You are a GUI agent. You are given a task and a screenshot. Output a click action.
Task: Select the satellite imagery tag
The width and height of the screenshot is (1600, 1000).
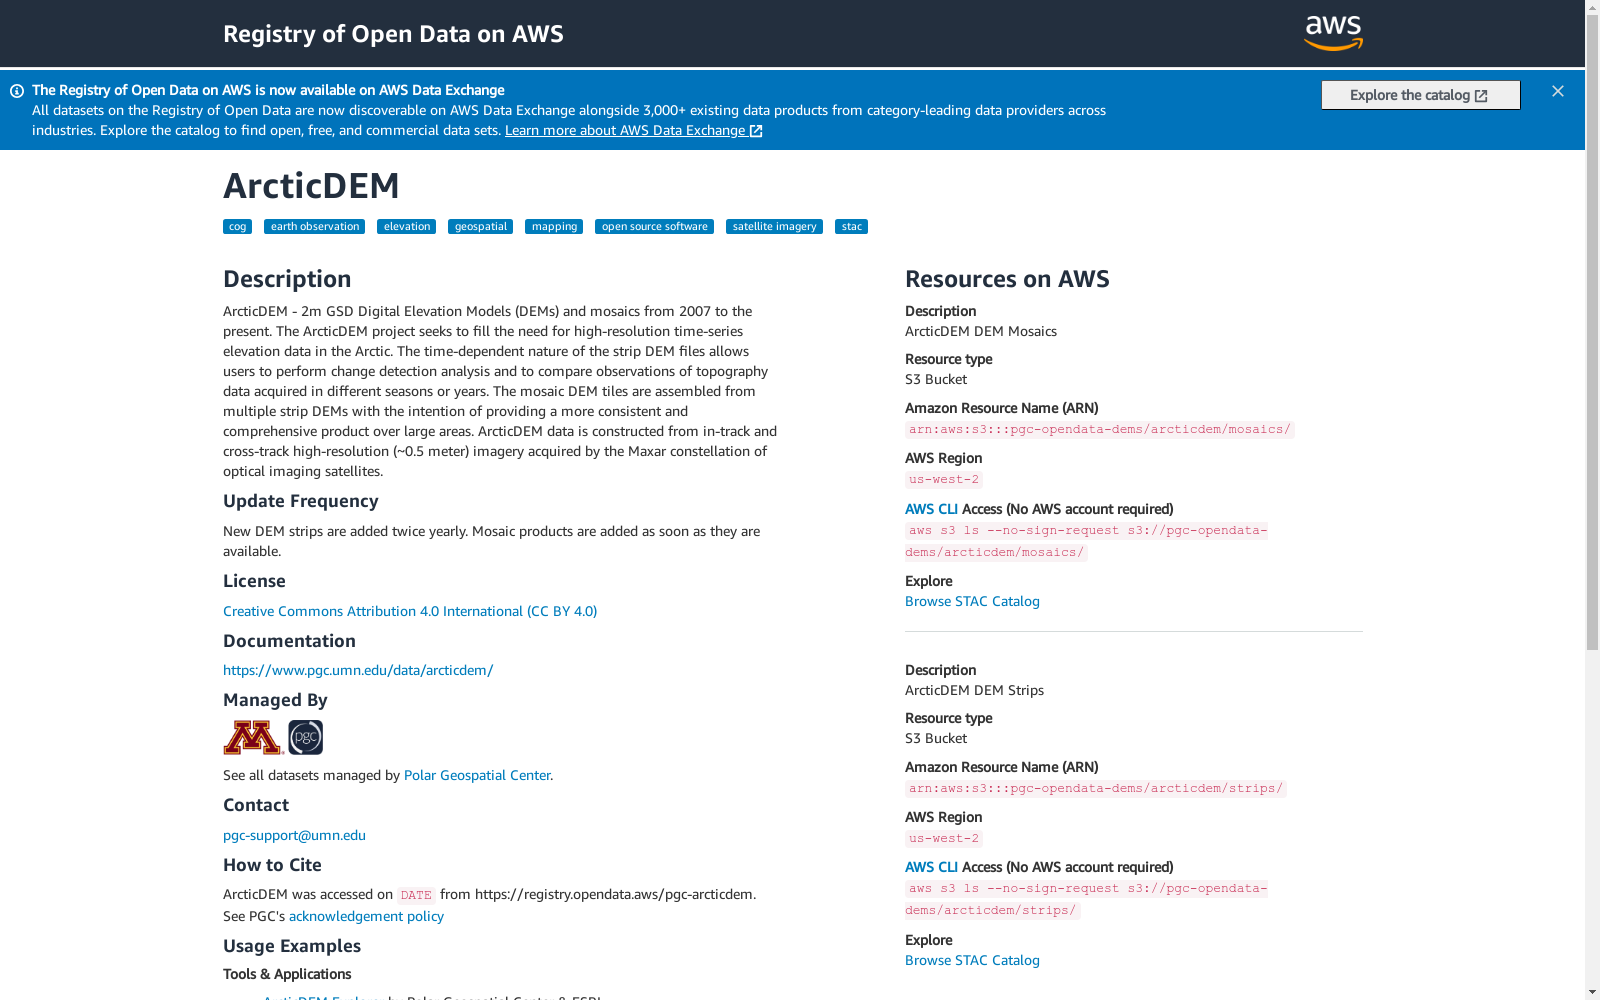(774, 227)
